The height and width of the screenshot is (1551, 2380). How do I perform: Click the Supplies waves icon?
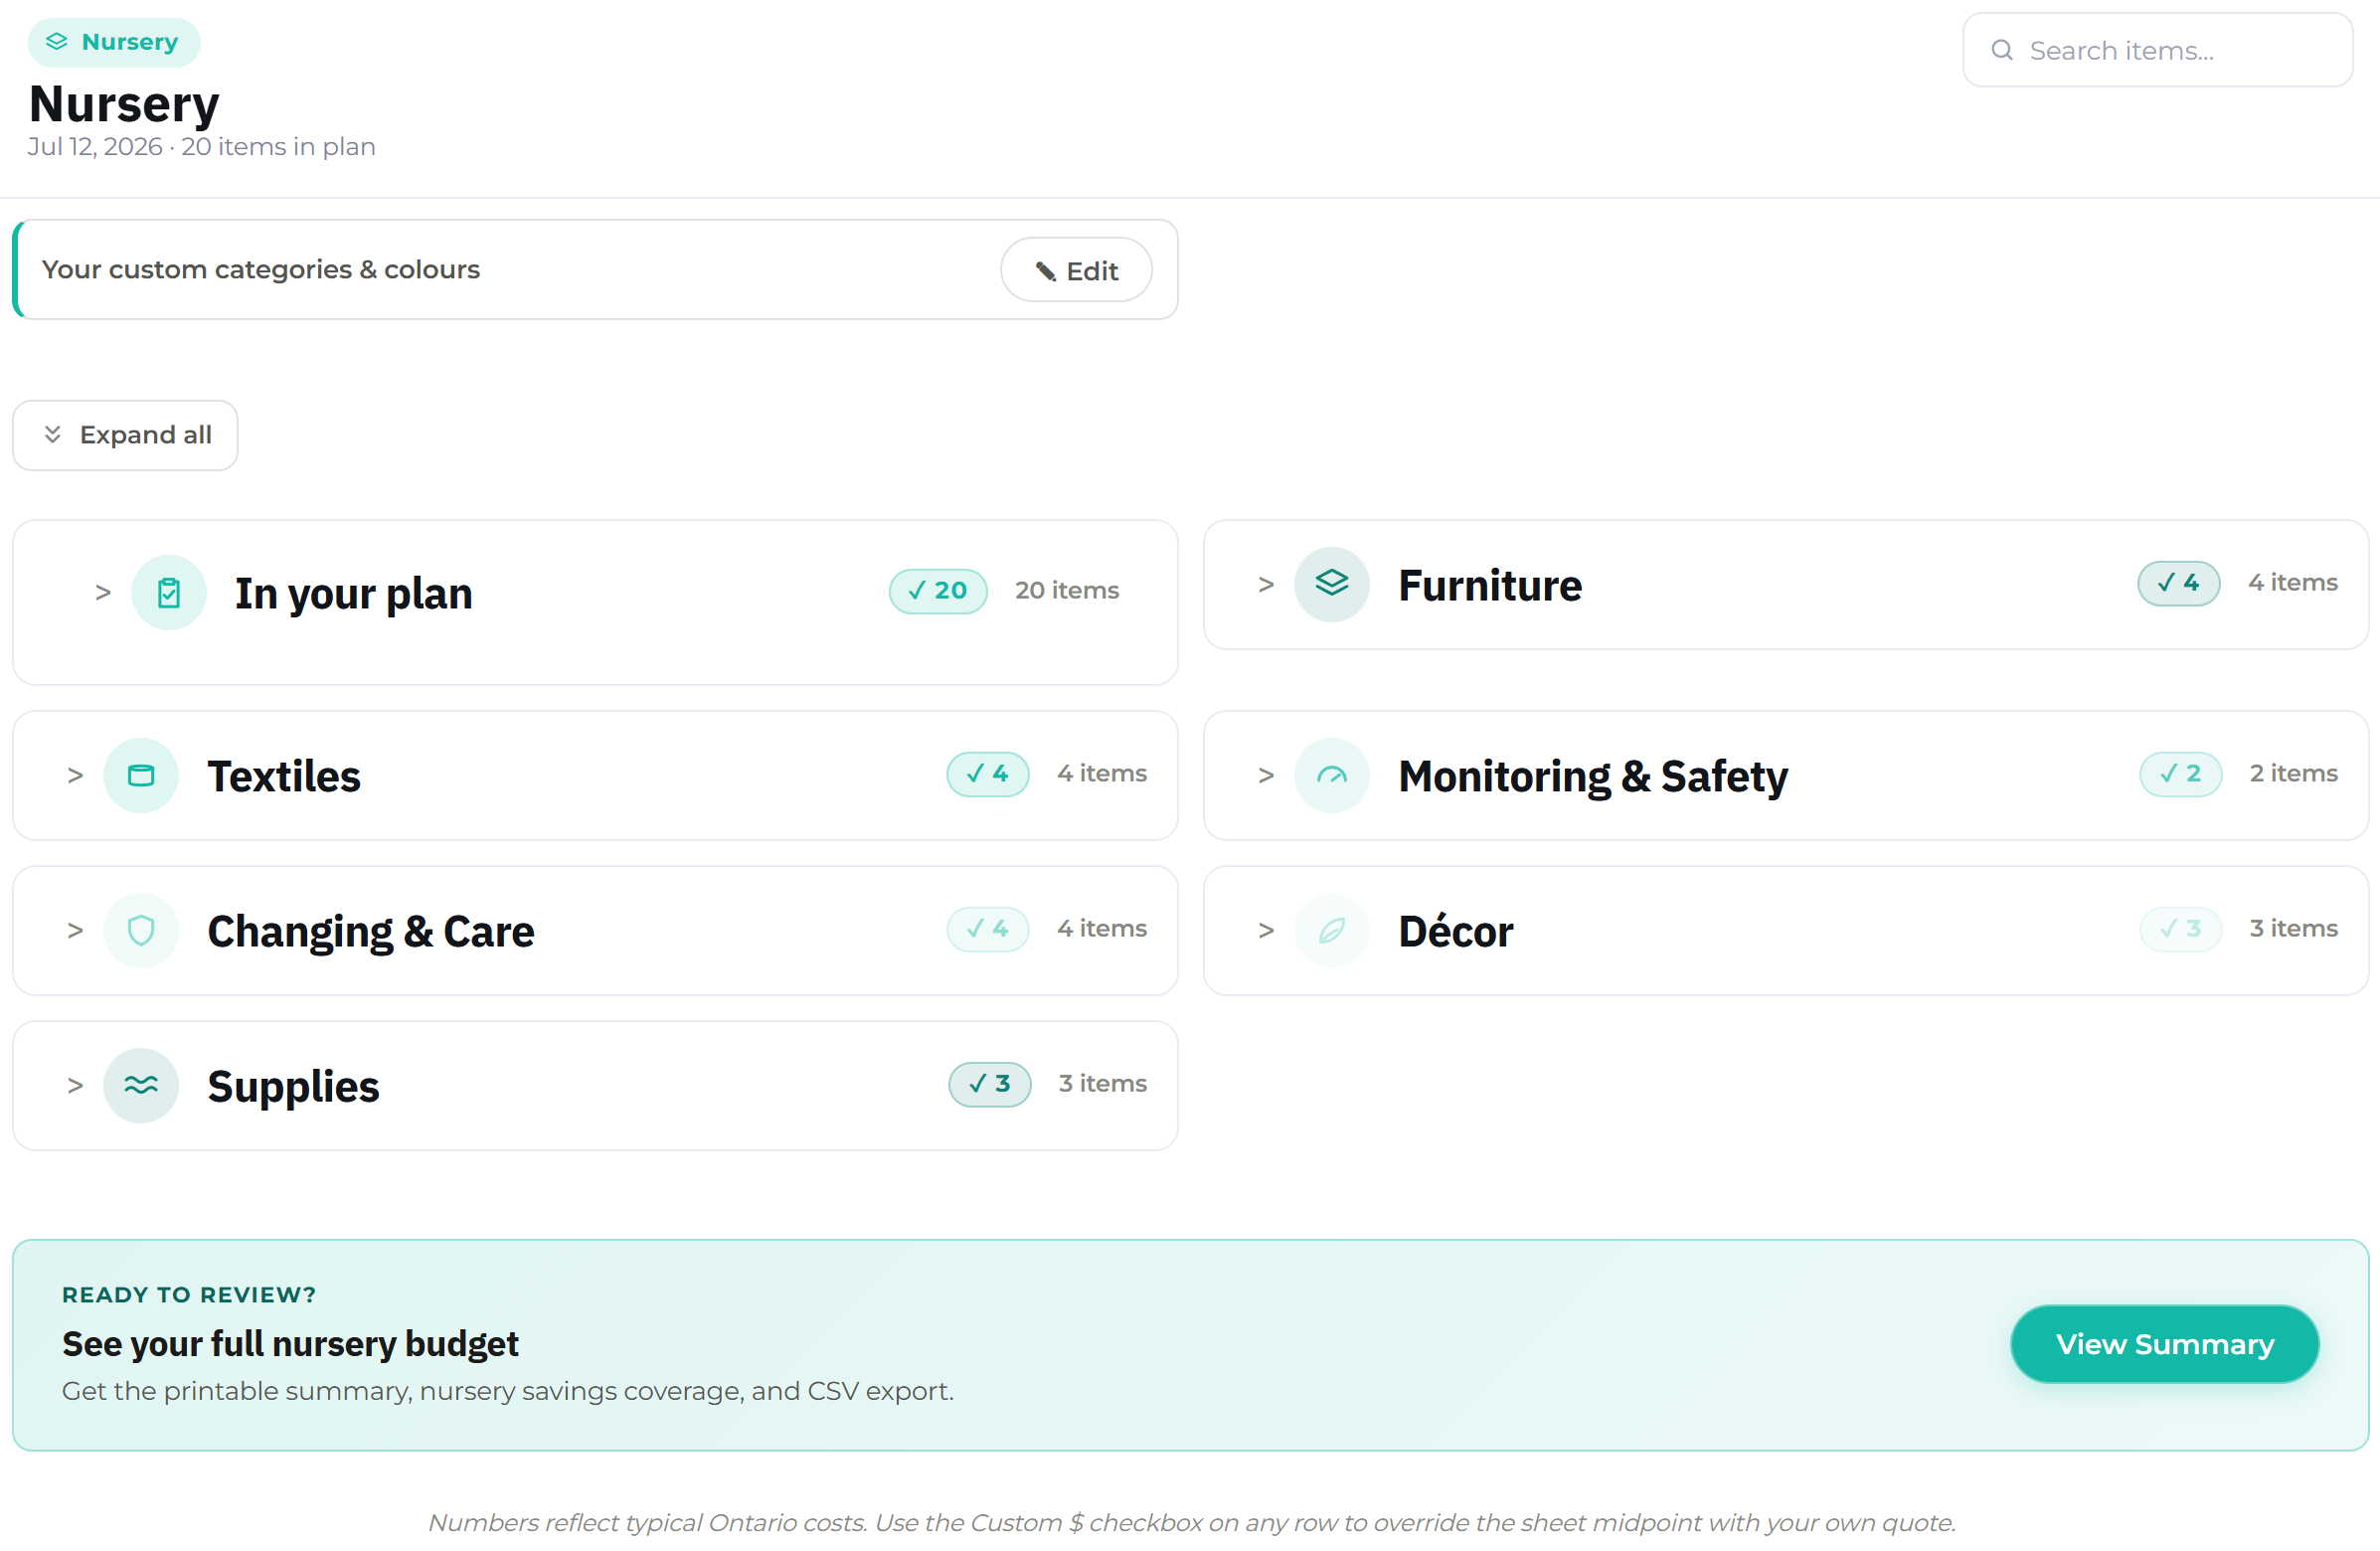[141, 1086]
